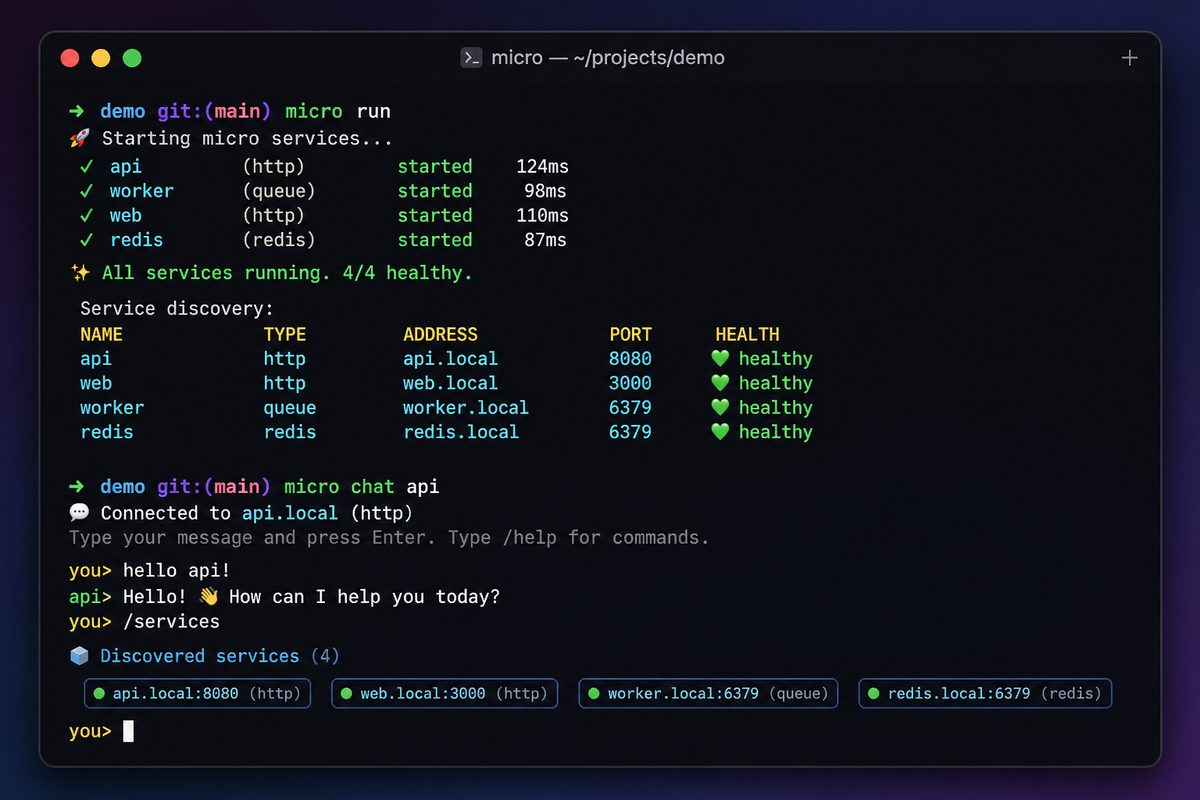Click the new tab plus icon
Image resolution: width=1200 pixels, height=800 pixels.
click(x=1130, y=58)
